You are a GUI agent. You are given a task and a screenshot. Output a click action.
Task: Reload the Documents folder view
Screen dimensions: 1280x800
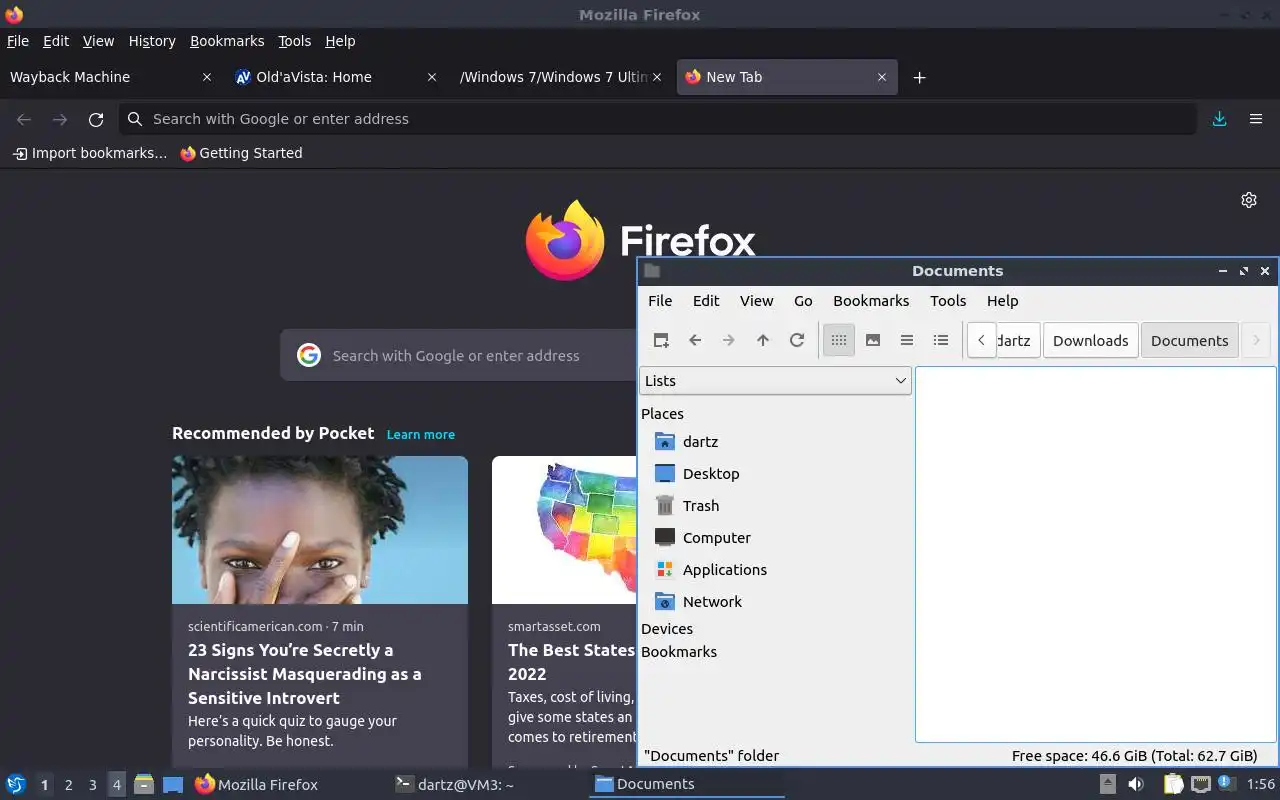(x=797, y=340)
